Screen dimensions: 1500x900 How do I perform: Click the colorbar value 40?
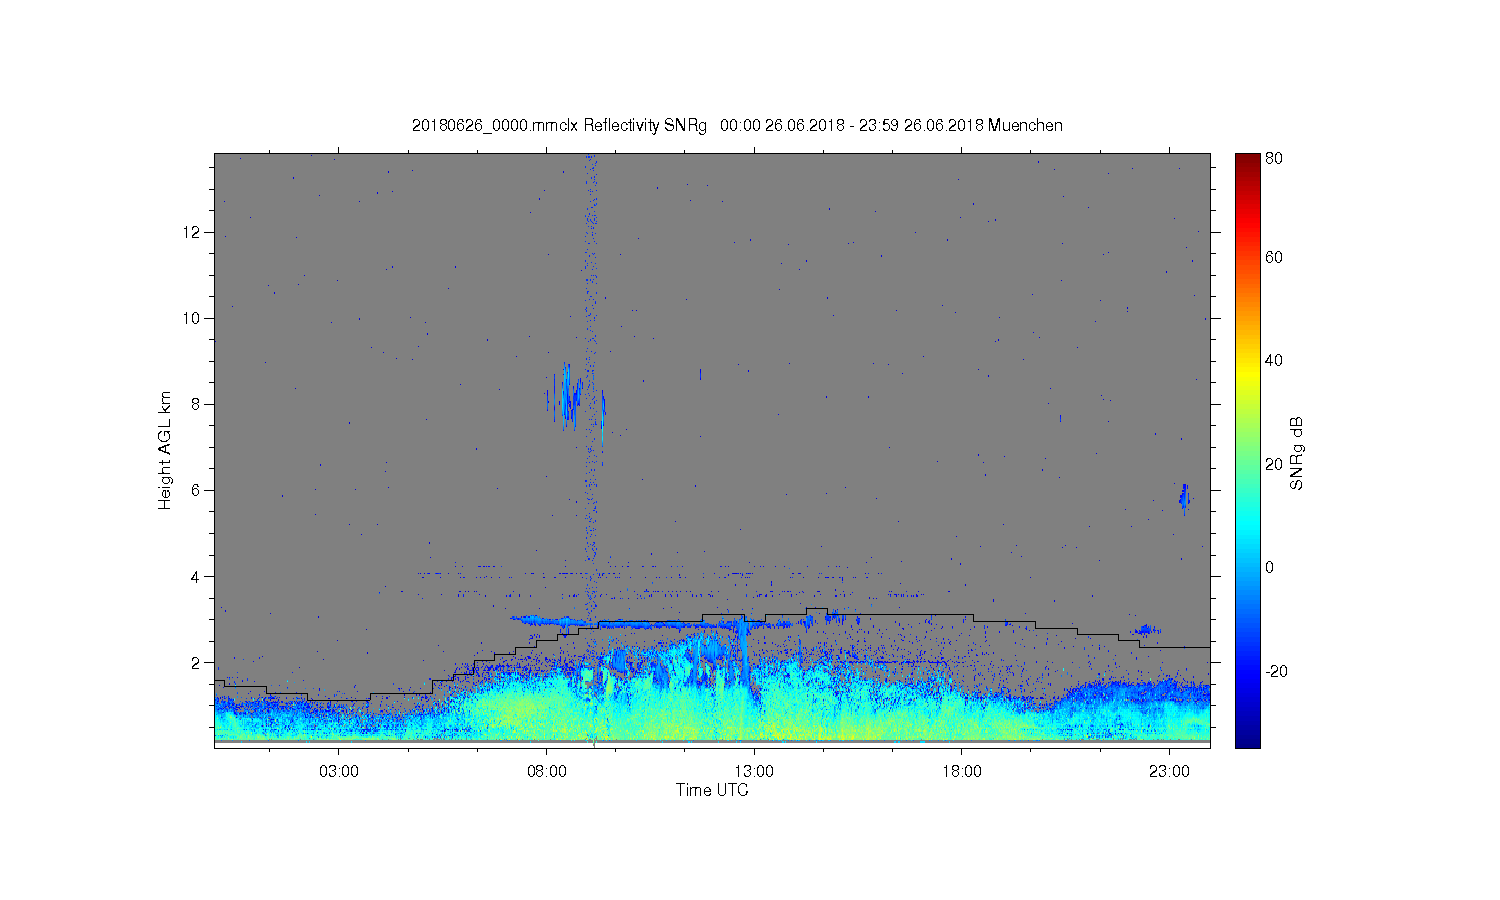coord(1274,361)
